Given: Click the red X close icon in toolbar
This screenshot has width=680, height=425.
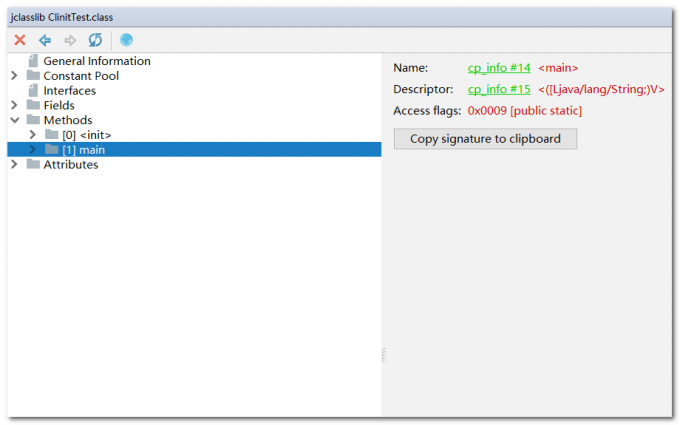Looking at the screenshot, I should tap(19, 40).
